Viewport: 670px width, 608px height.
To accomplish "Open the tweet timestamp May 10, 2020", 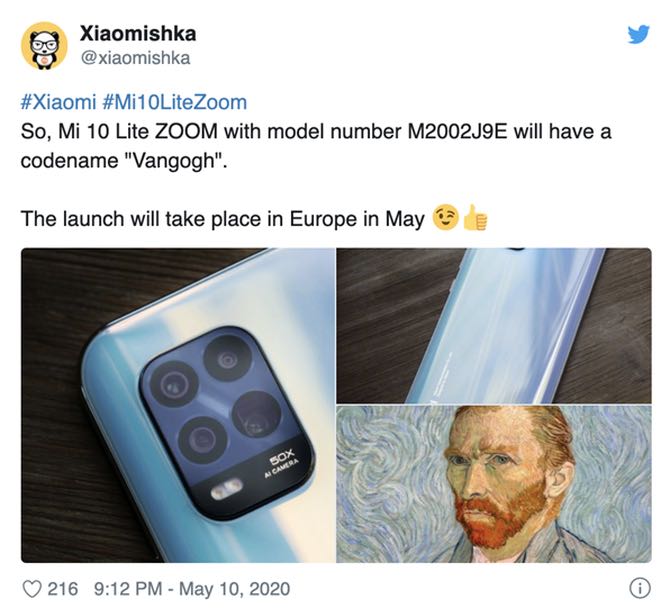I will tap(191, 589).
